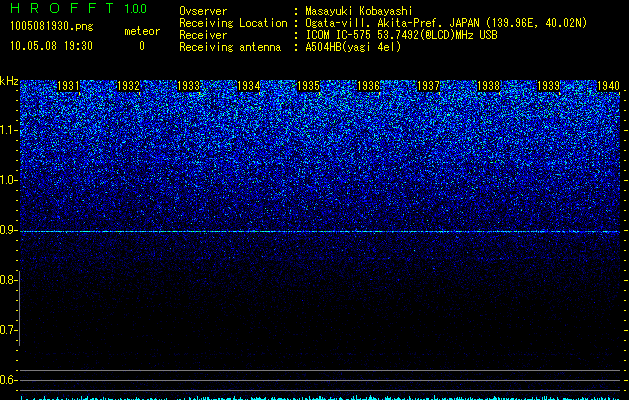Viewport: 629px width, 400px height.
Task: Click the observer name Masayuki Kobayashi
Action: [x=359, y=11]
